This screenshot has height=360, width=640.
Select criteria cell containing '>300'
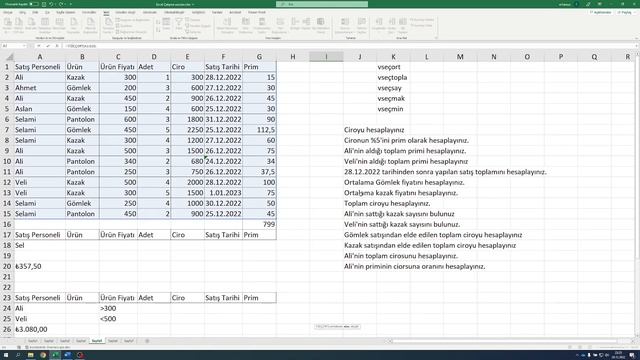point(118,309)
